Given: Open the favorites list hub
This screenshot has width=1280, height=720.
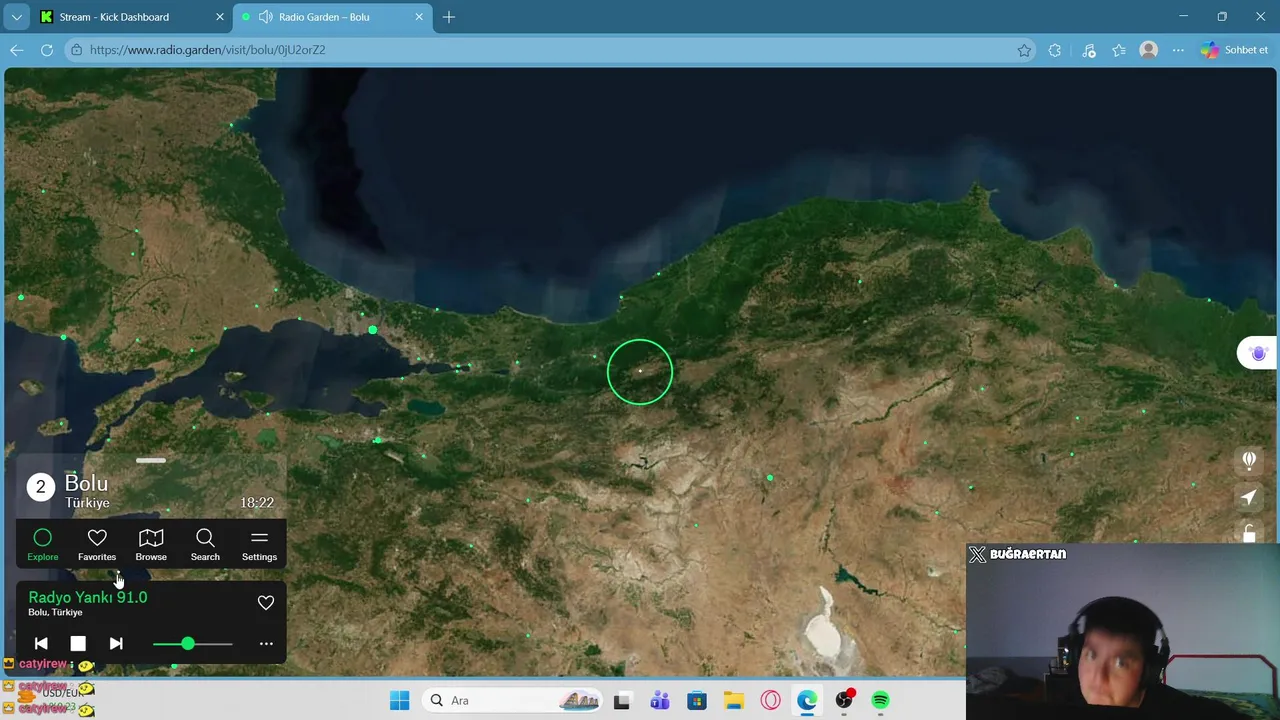Looking at the screenshot, I should point(1119,50).
